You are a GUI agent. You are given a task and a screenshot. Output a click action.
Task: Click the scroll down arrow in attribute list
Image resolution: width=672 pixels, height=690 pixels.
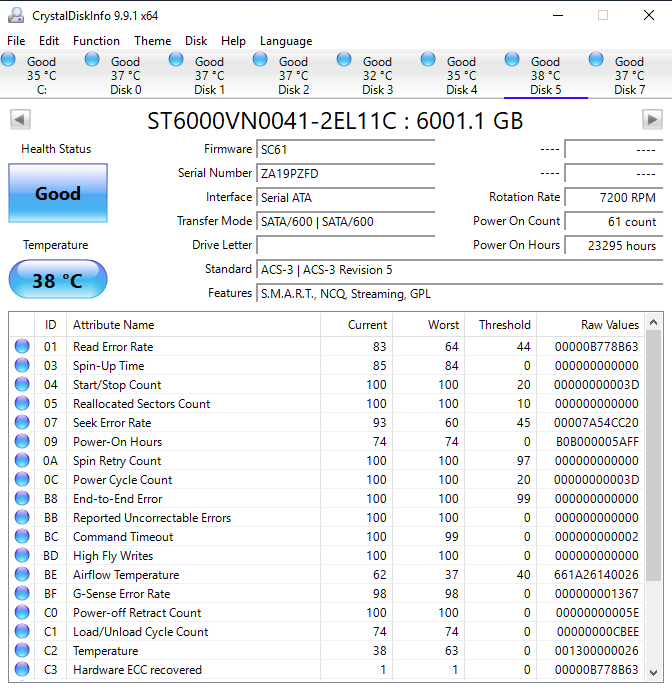pos(654,672)
